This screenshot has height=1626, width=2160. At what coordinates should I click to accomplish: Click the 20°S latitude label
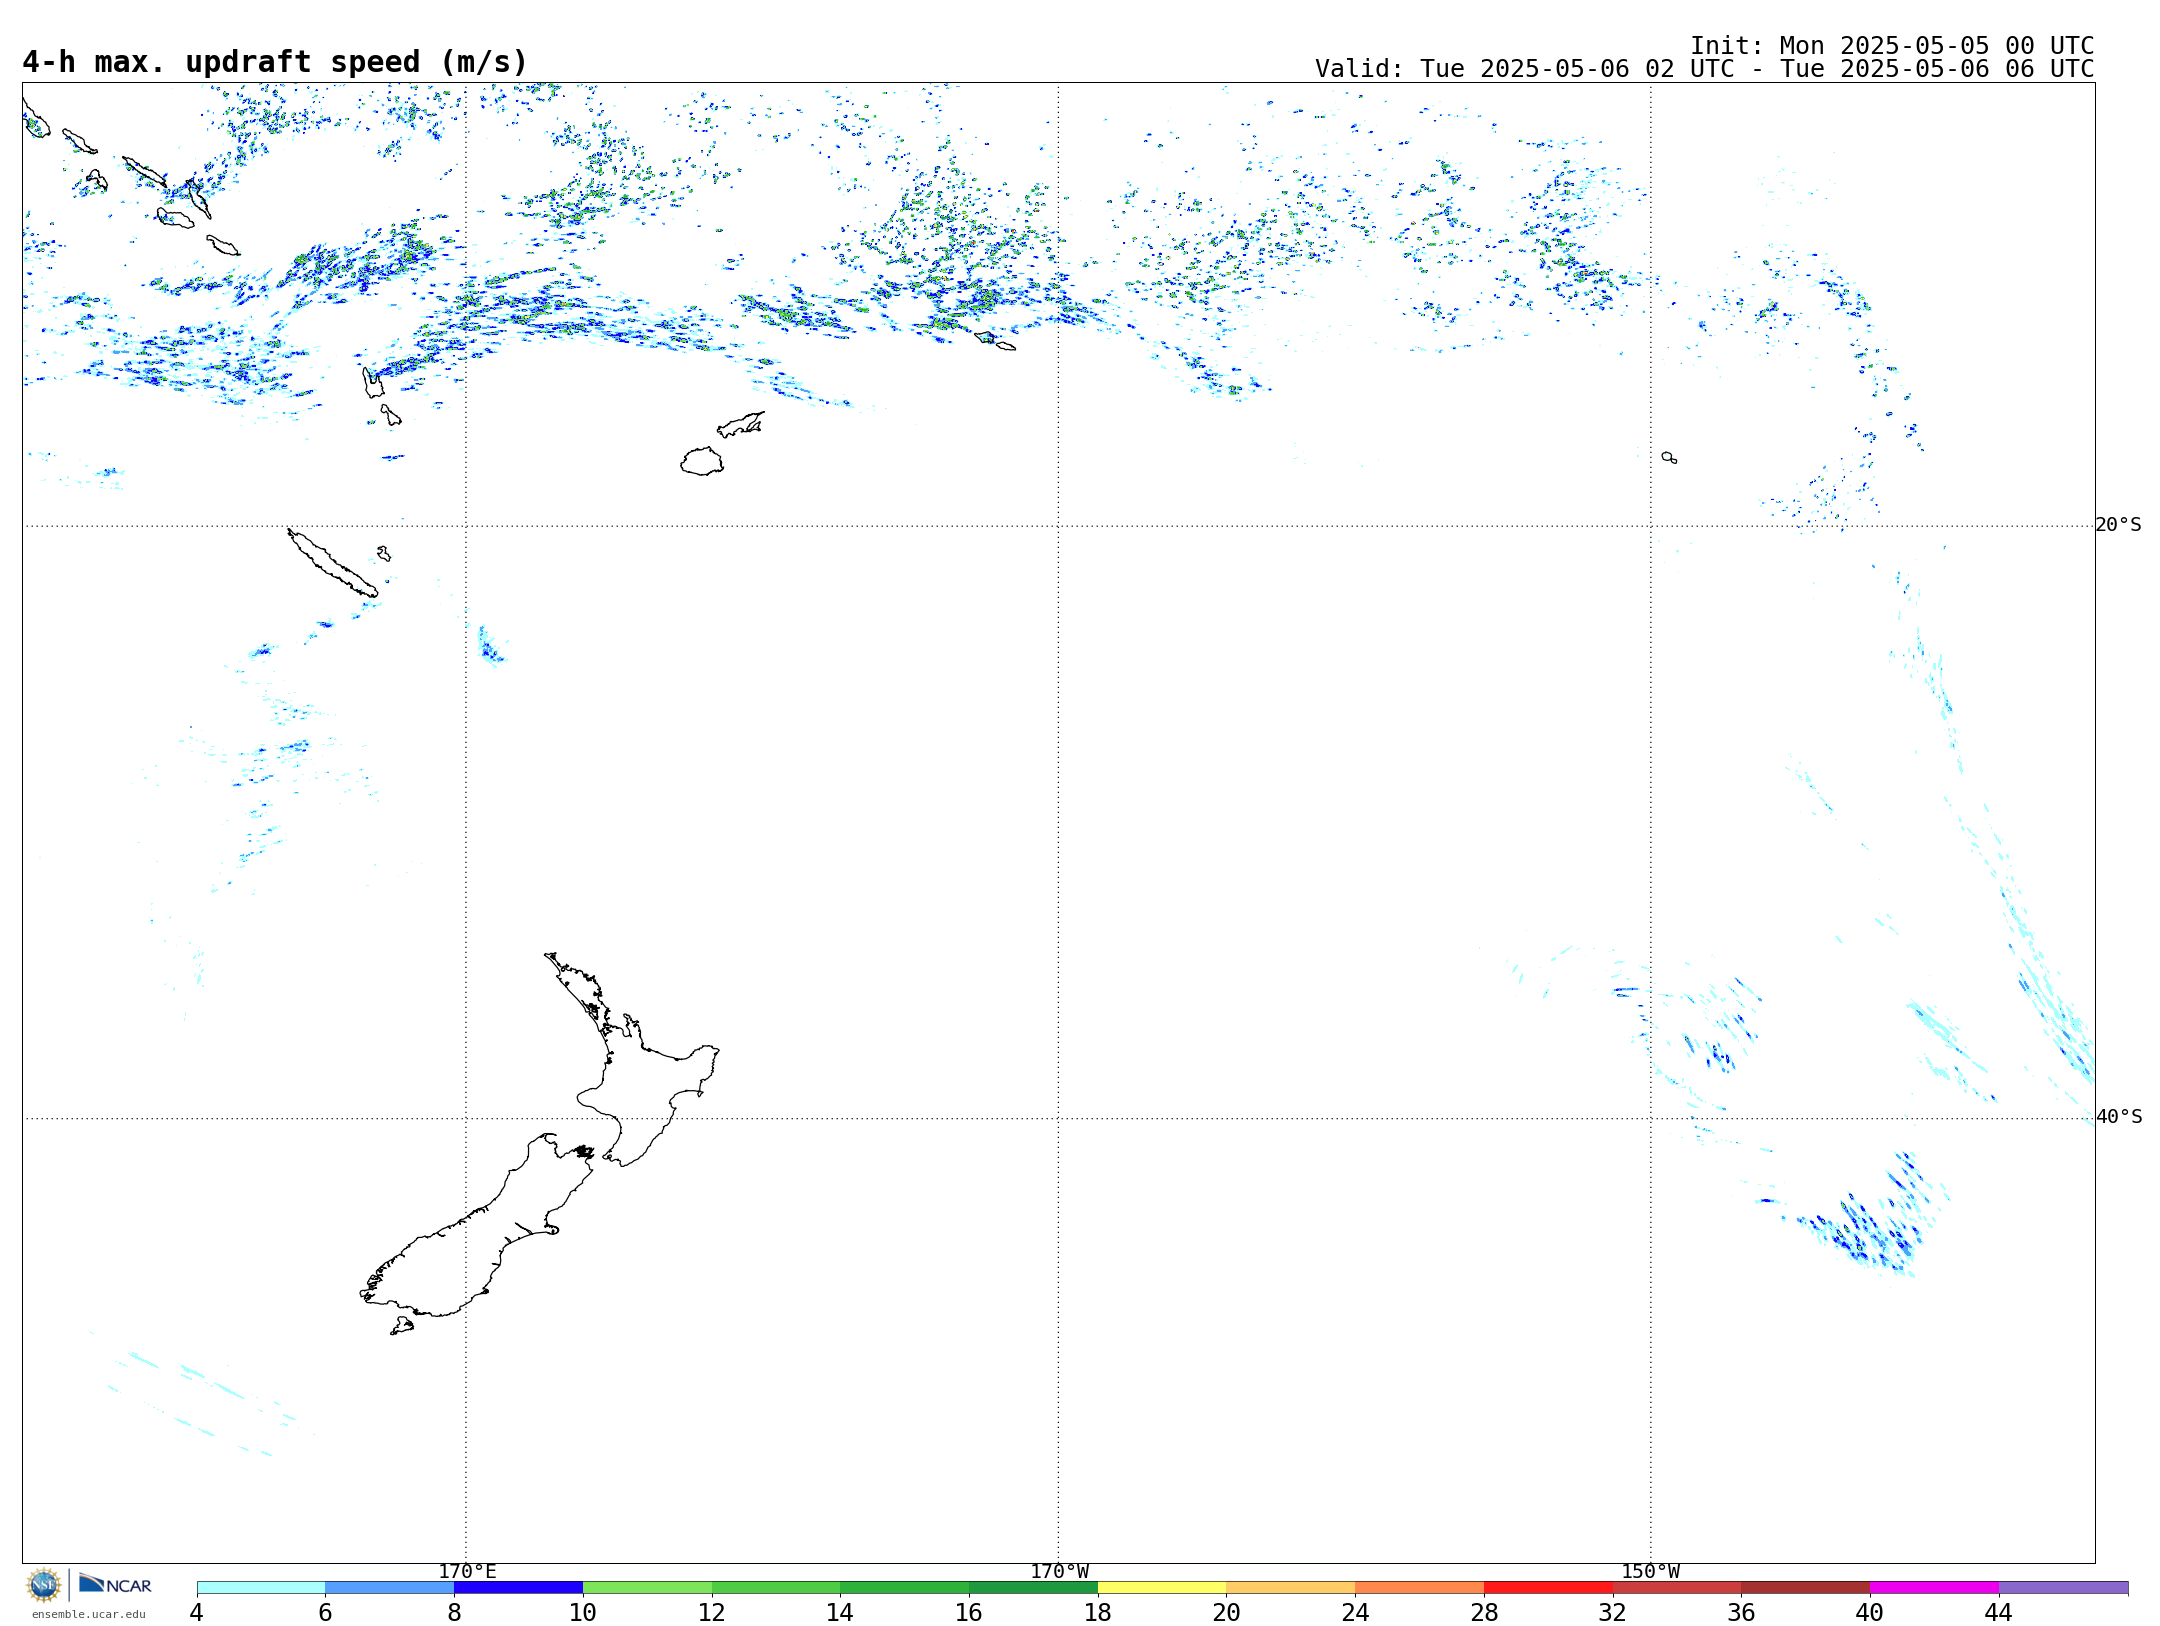[2118, 525]
